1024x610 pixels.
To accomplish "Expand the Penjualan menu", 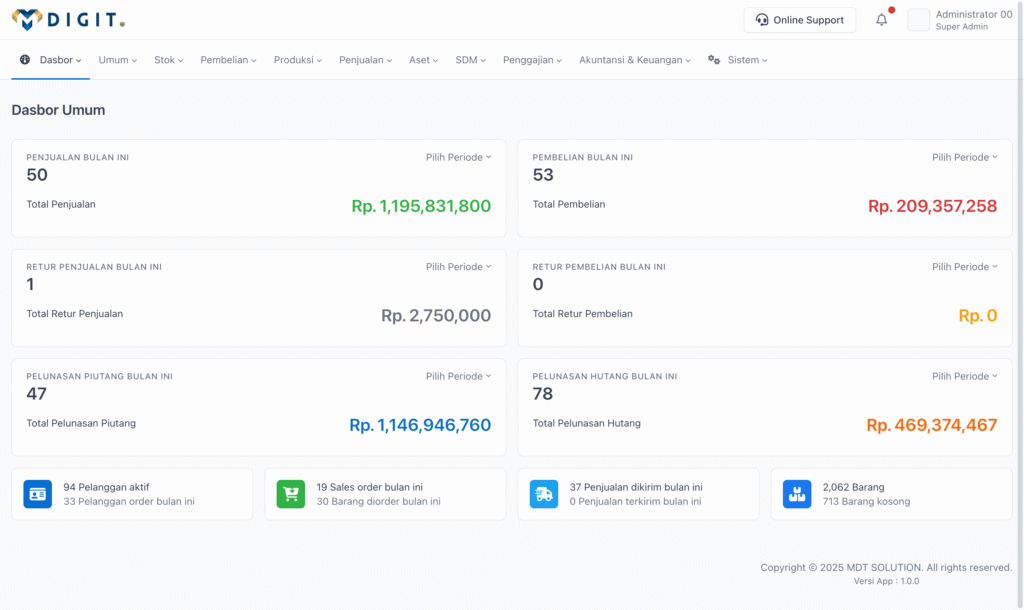I will (365, 60).
